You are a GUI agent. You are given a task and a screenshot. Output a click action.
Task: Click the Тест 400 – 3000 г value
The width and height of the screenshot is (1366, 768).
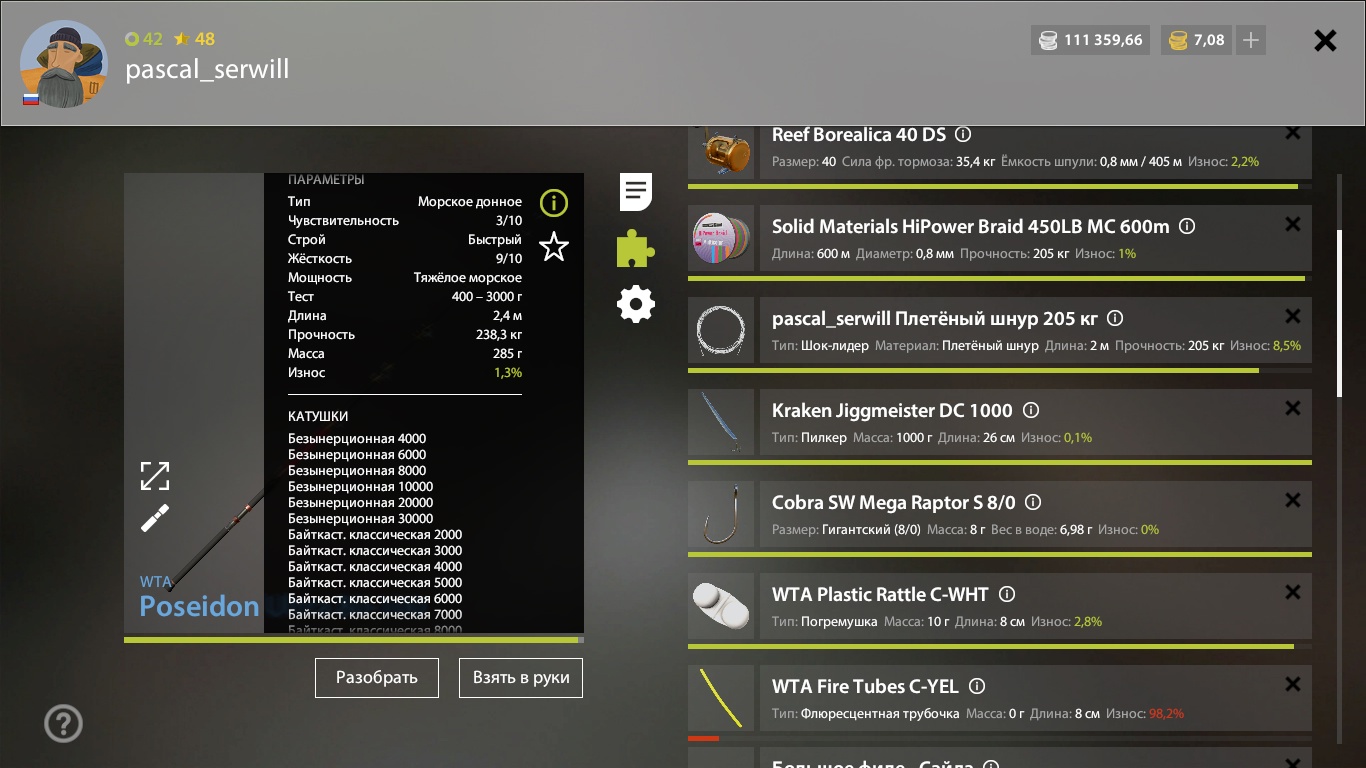point(487,297)
